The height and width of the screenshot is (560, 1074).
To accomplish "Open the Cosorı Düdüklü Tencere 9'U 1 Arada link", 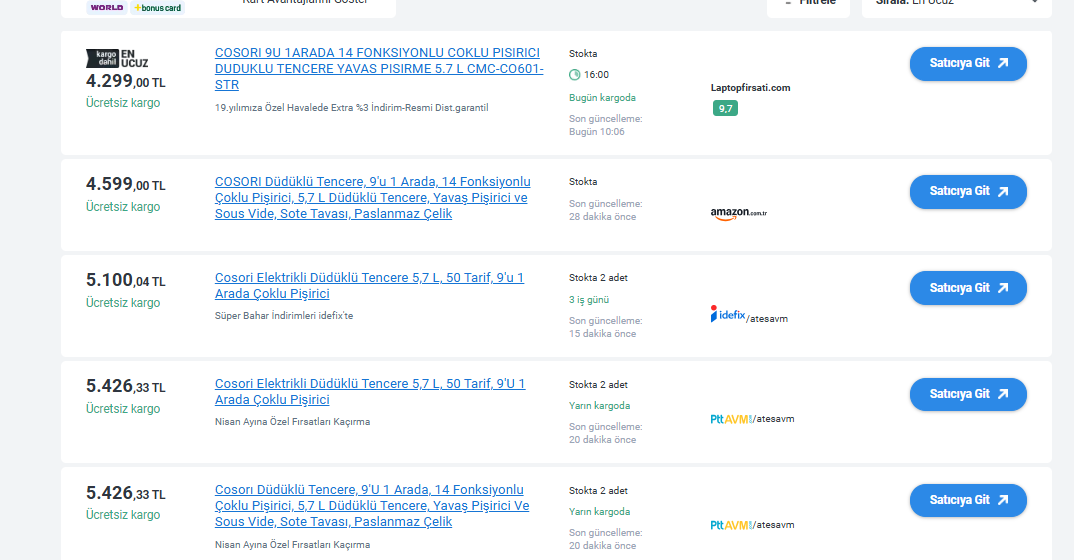I will click(372, 505).
